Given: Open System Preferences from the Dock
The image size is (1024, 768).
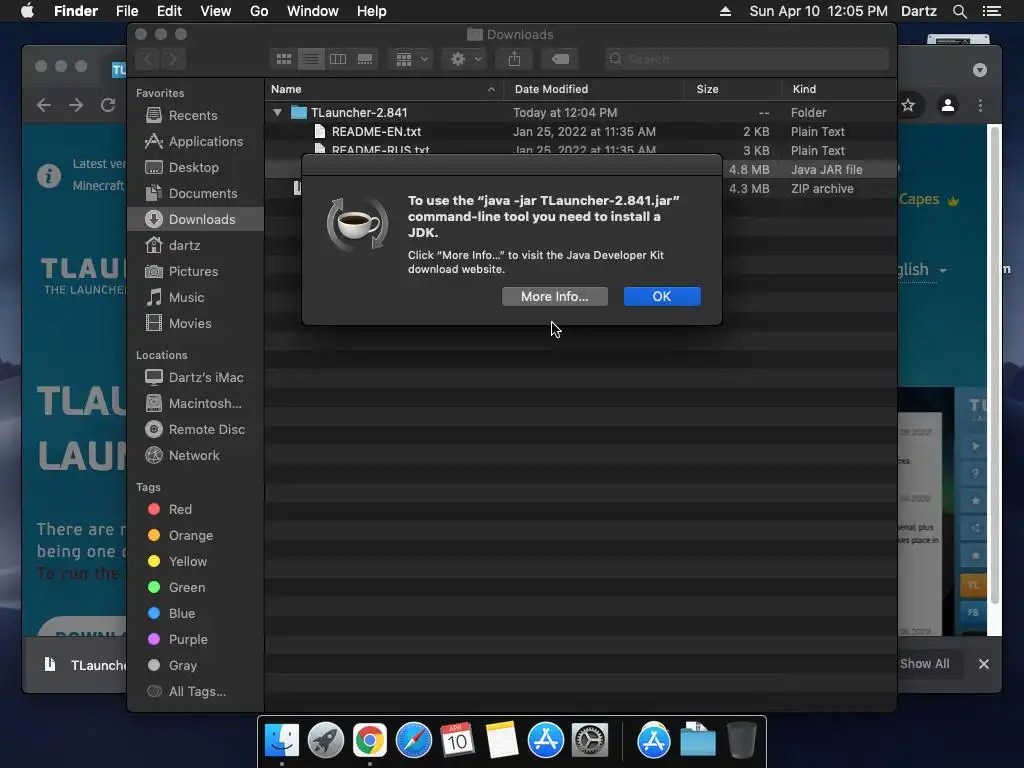Looking at the screenshot, I should coord(590,741).
